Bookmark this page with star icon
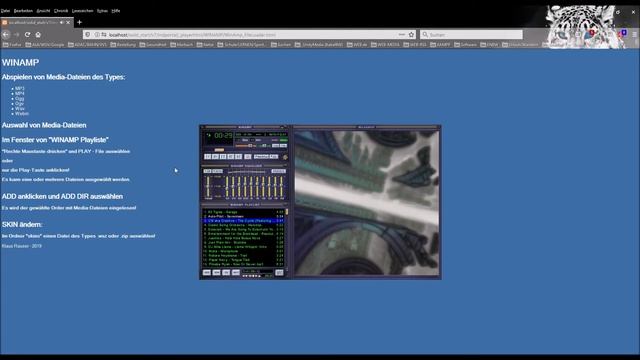The width and height of the screenshot is (640, 360). 411,35
